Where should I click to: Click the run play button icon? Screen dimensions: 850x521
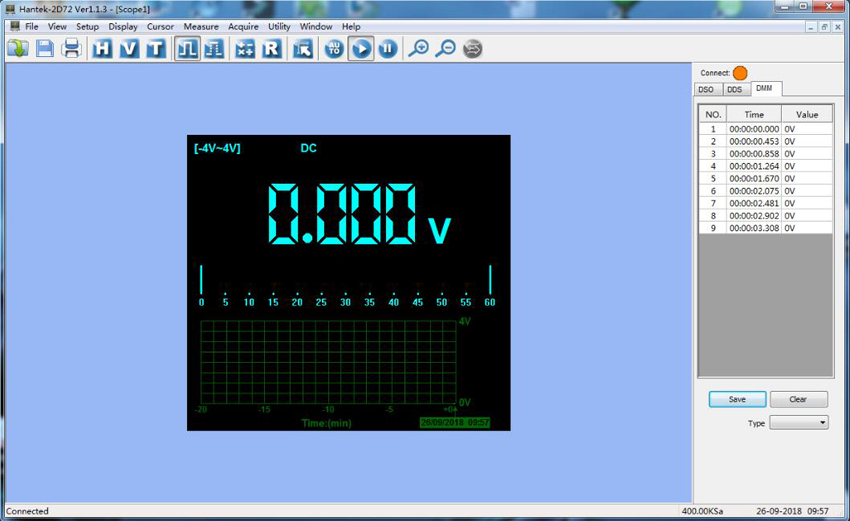tap(361, 49)
